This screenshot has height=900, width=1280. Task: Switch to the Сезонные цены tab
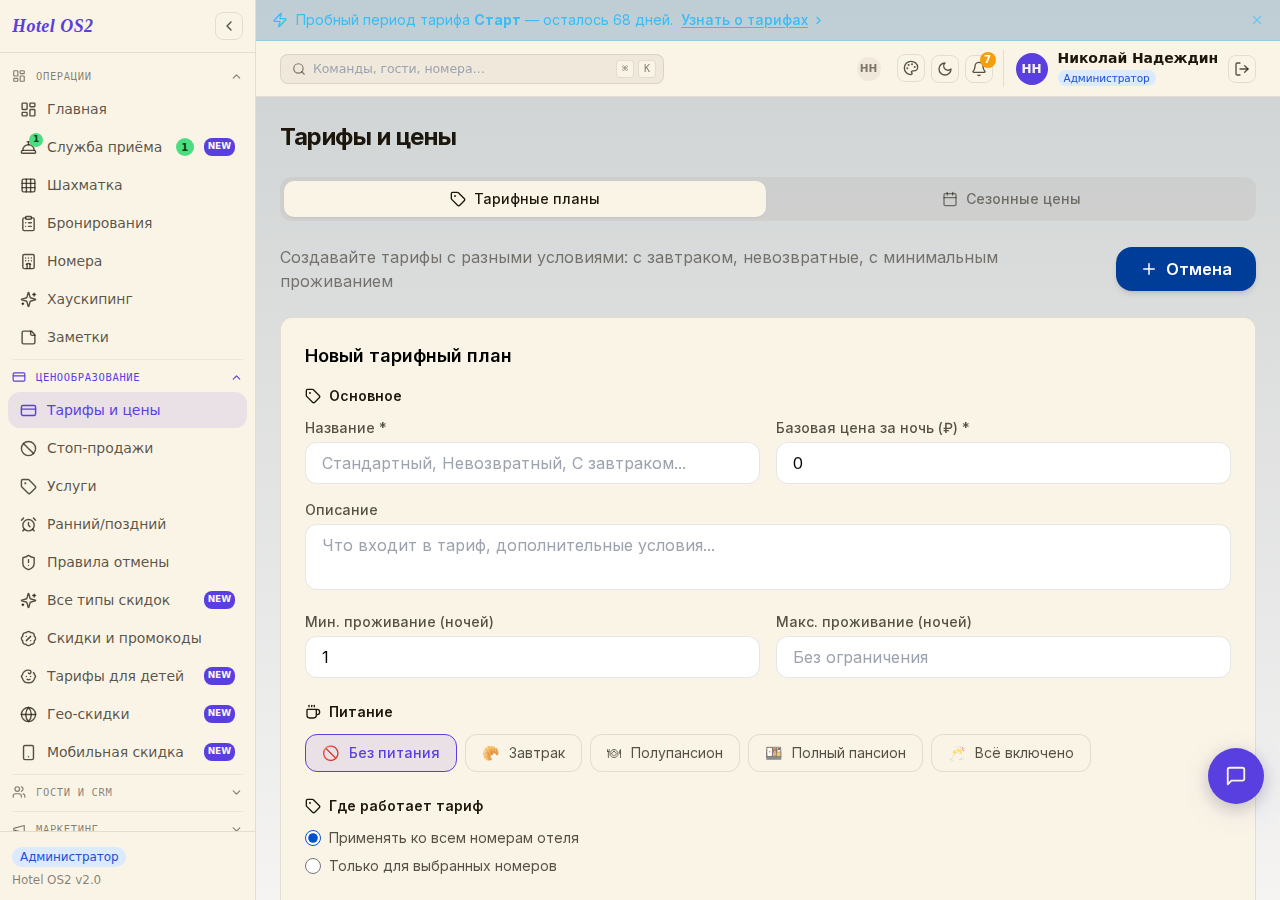tap(1011, 199)
